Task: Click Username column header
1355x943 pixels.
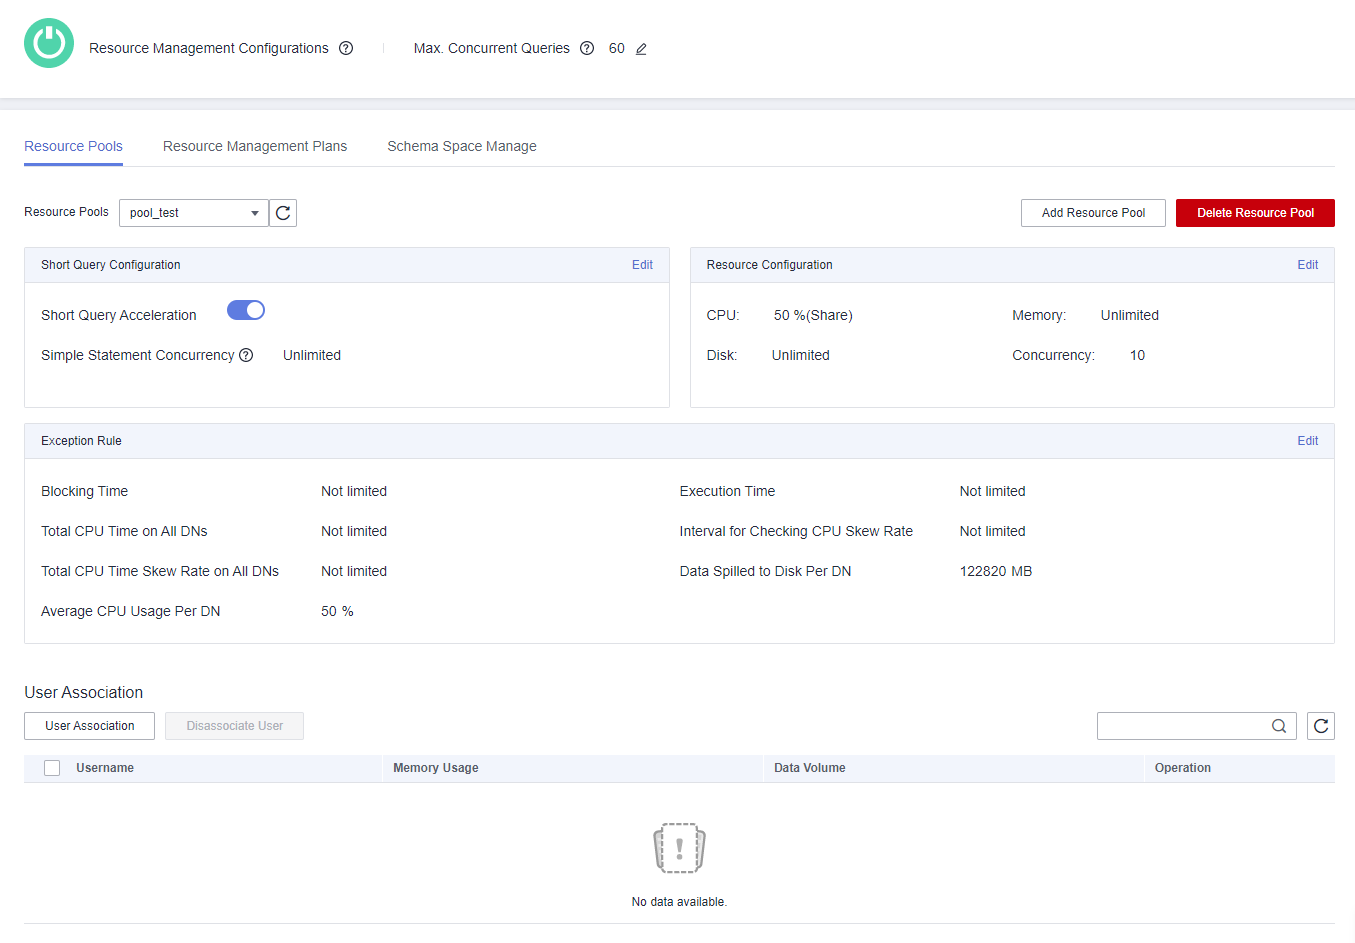Action: tap(105, 768)
